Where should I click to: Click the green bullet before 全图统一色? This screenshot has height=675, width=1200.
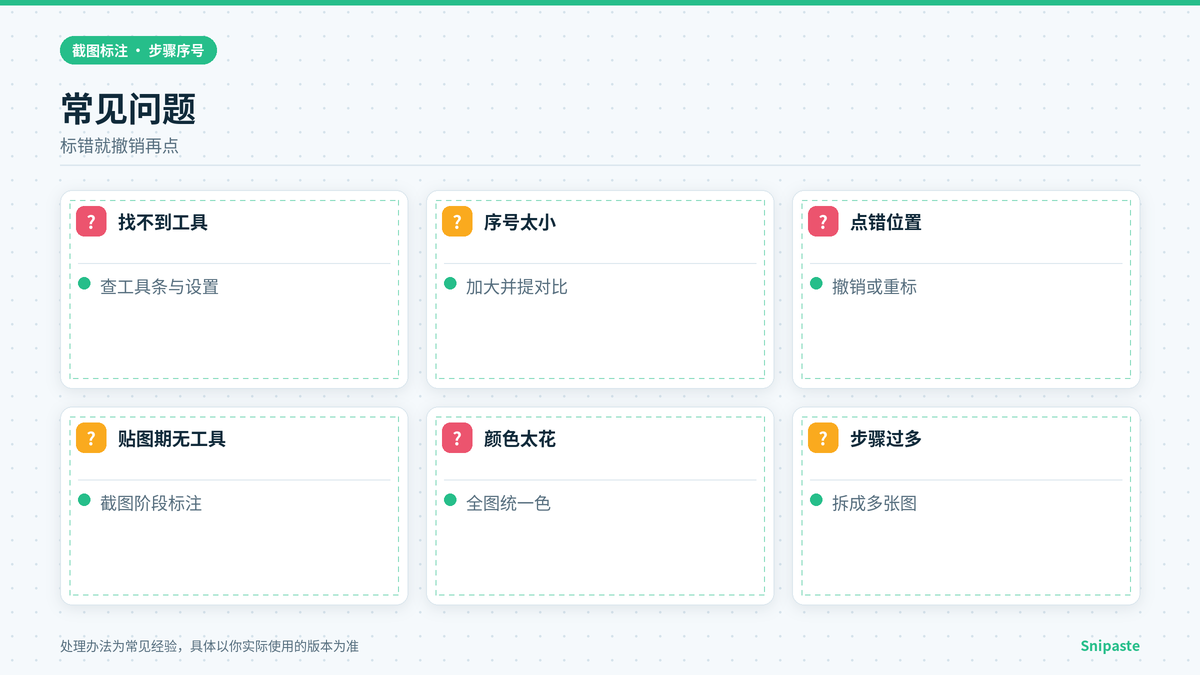pos(451,500)
